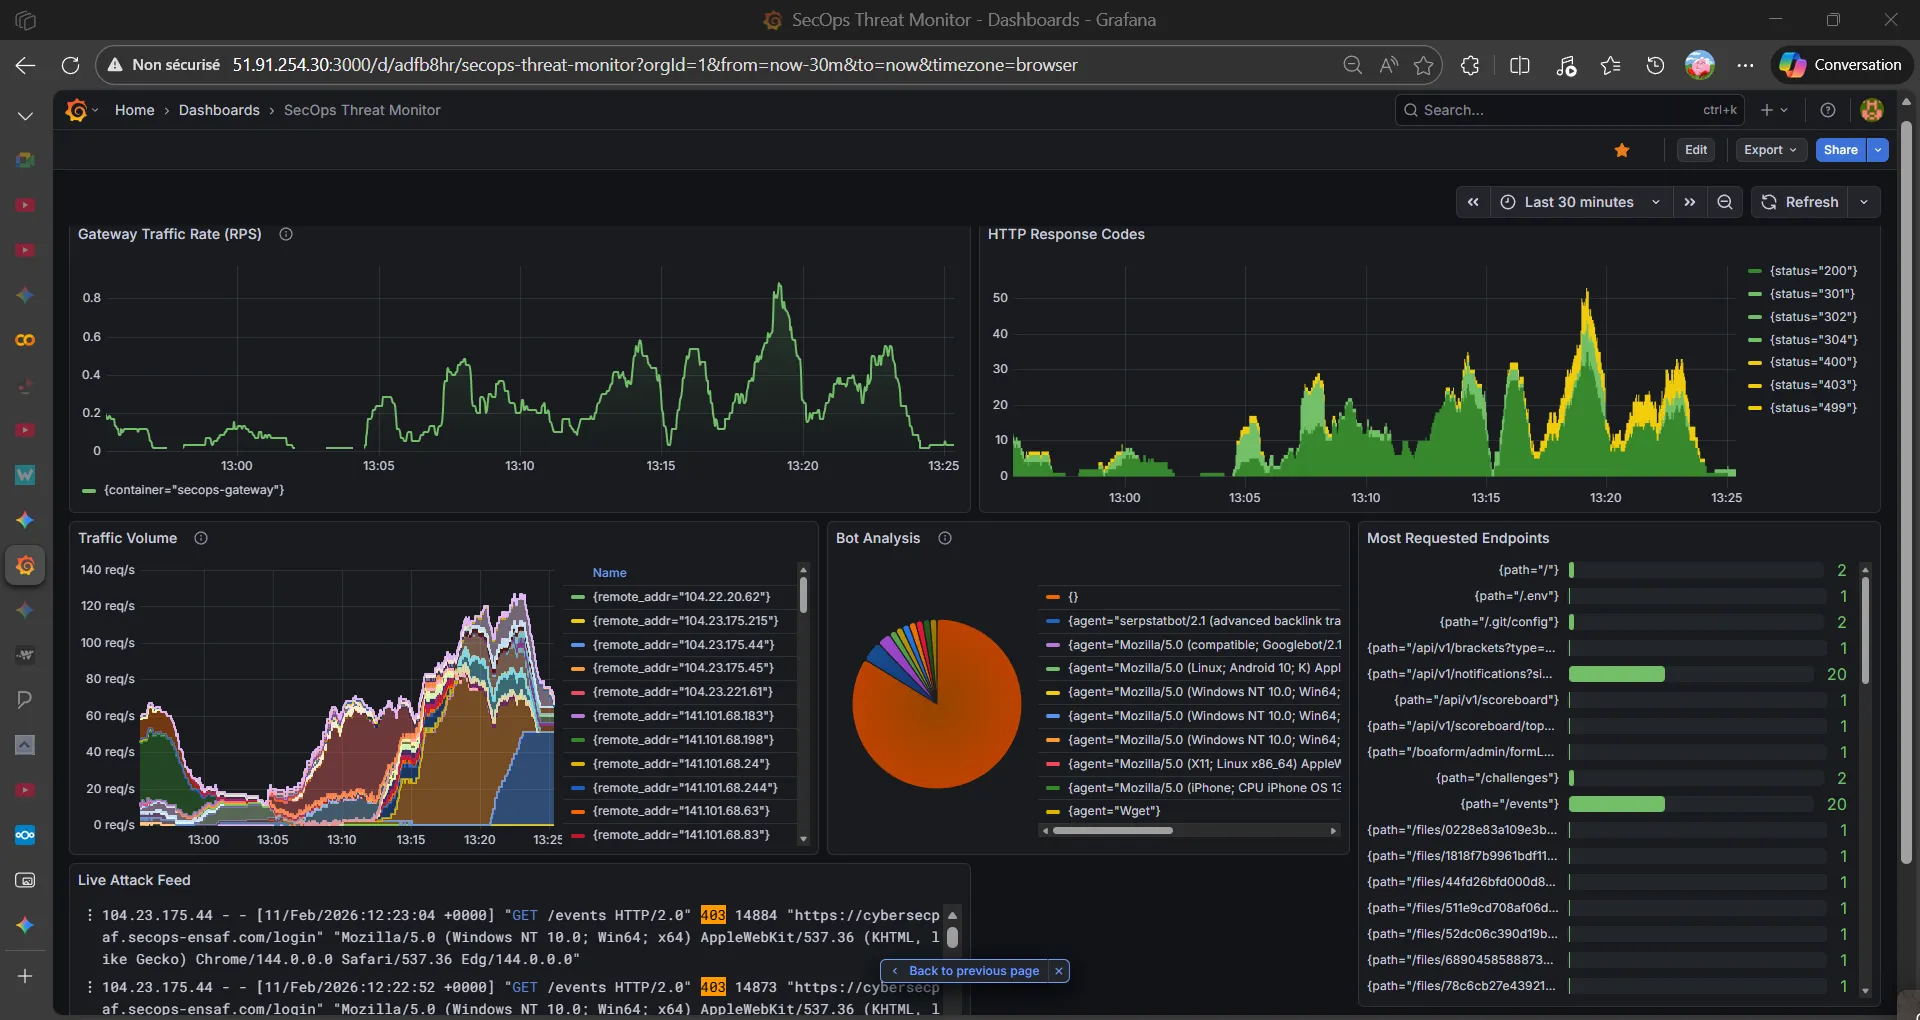Open Grafana help question mark icon

tap(1828, 110)
